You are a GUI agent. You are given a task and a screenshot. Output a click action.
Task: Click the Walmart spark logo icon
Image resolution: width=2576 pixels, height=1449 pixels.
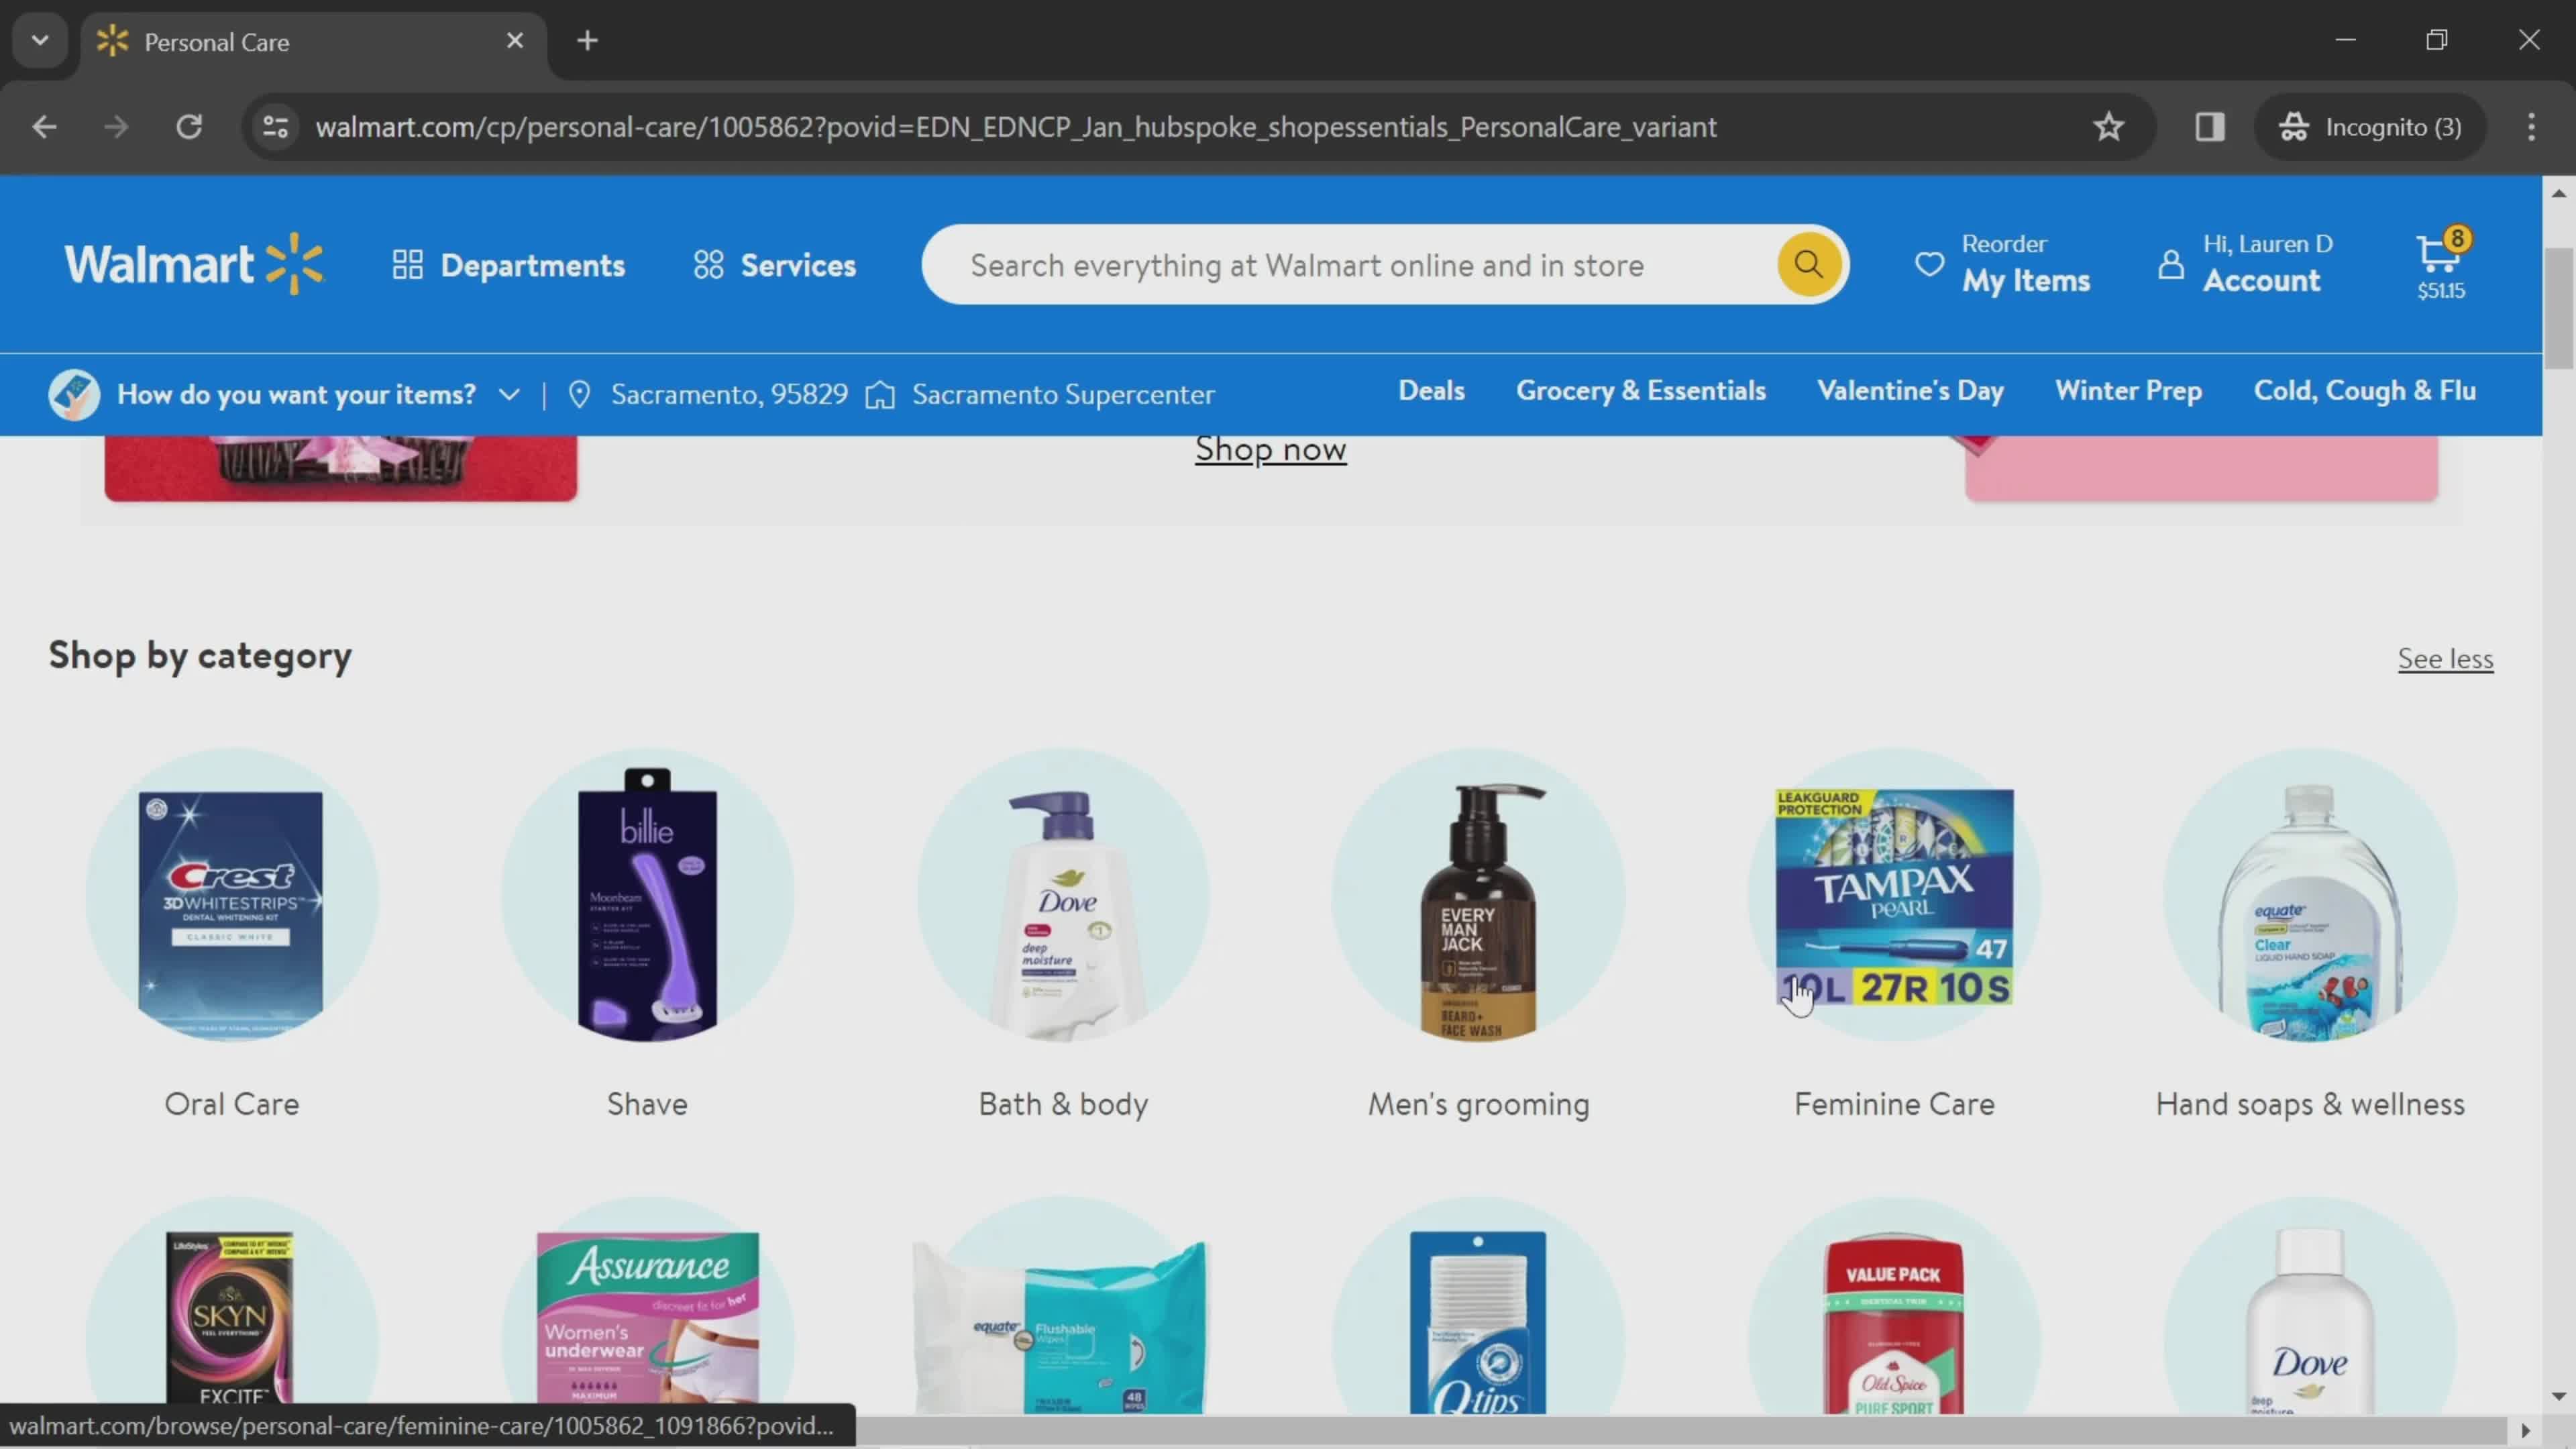pyautogui.click(x=288, y=264)
